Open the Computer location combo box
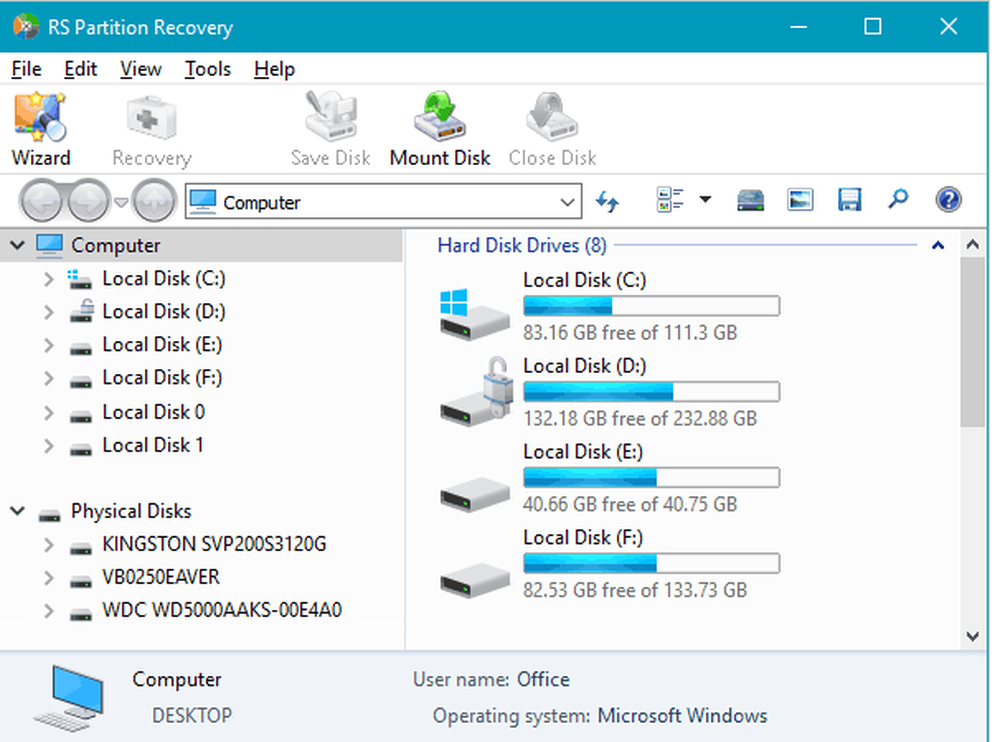 point(383,202)
